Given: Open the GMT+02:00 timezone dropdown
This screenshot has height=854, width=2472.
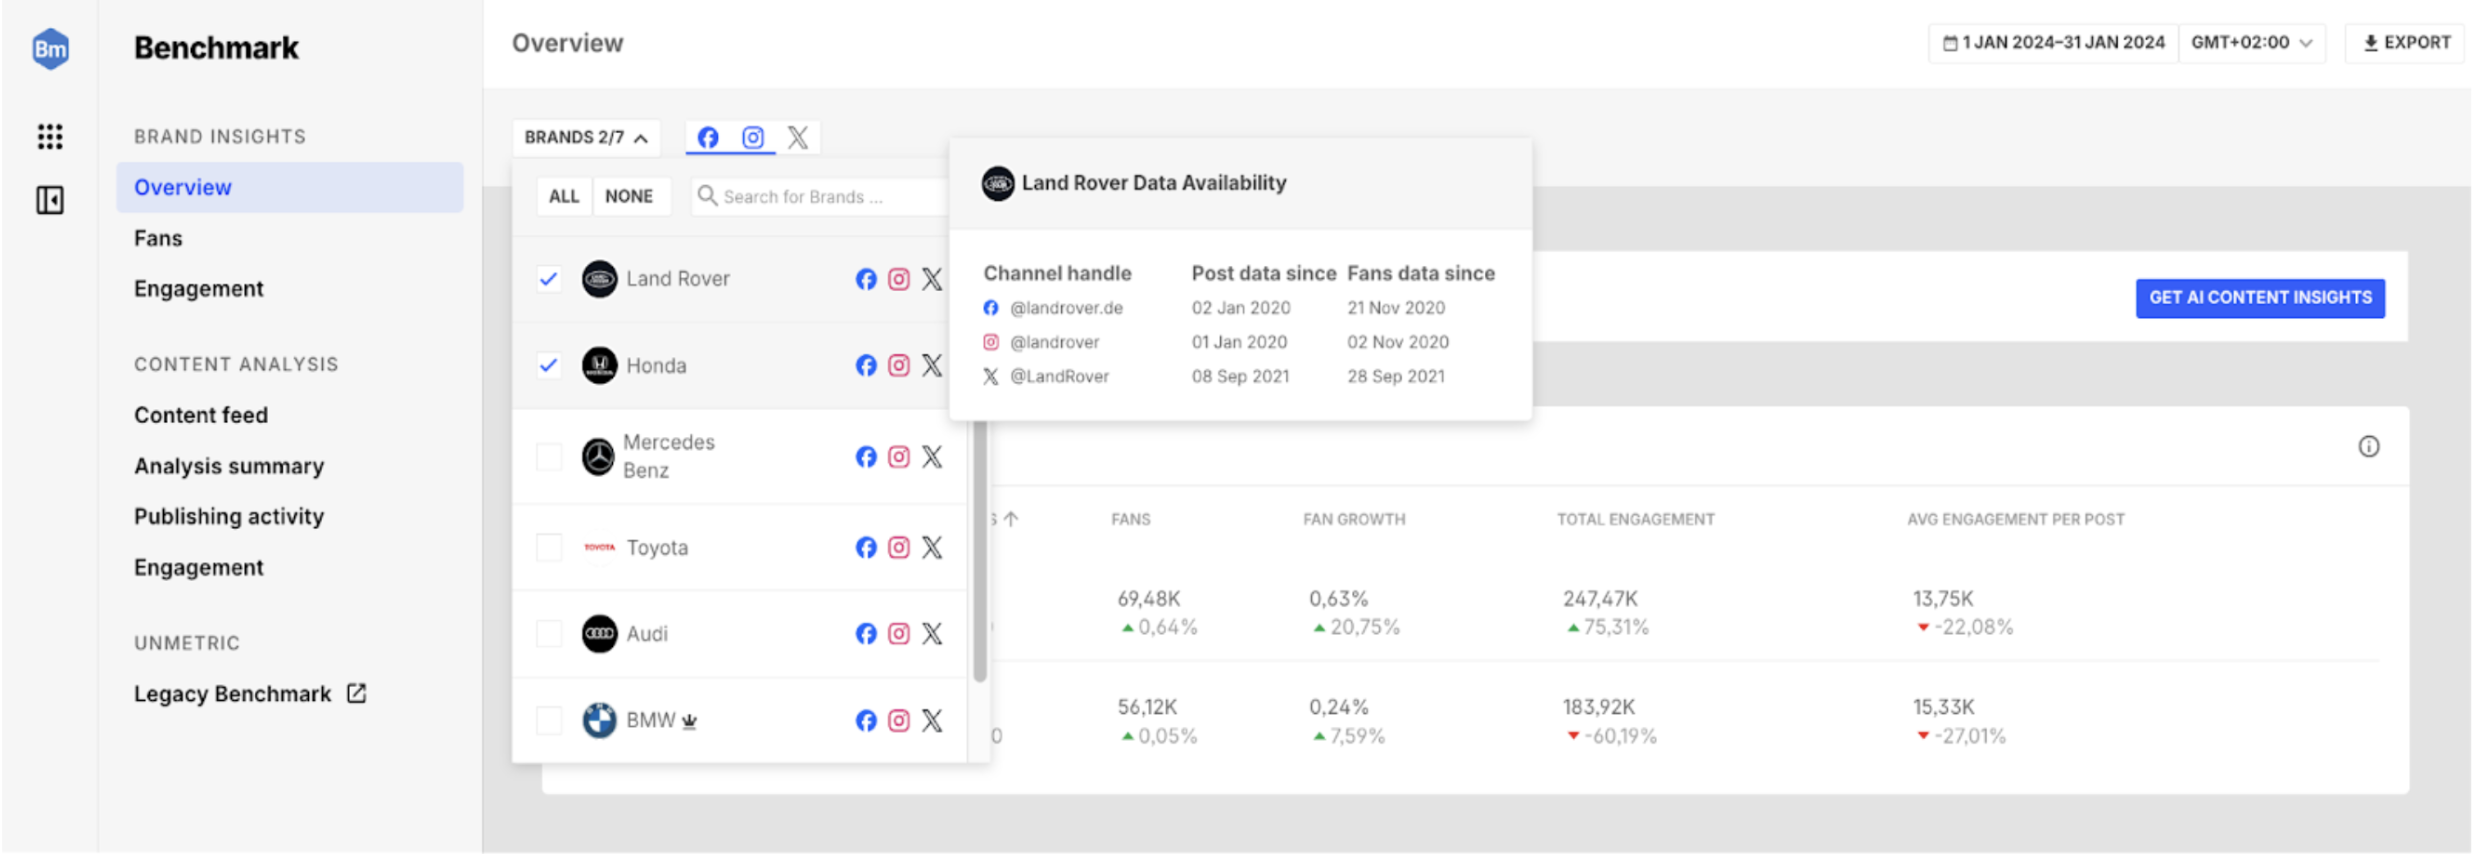Looking at the screenshot, I should coord(2252,43).
